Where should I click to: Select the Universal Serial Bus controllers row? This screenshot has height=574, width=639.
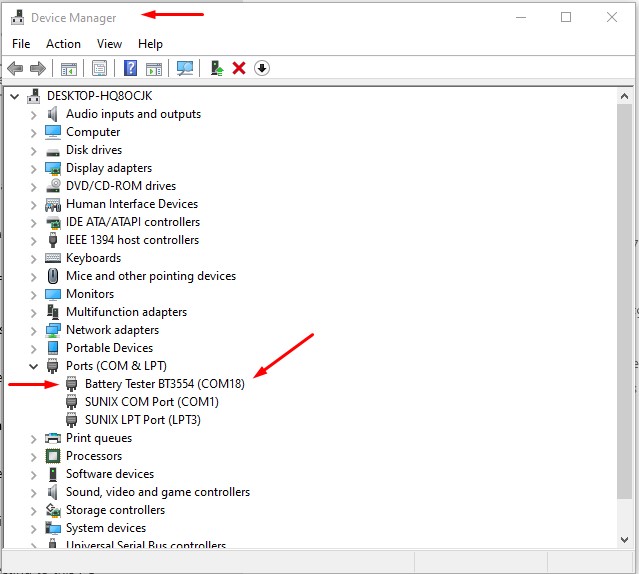coord(146,545)
